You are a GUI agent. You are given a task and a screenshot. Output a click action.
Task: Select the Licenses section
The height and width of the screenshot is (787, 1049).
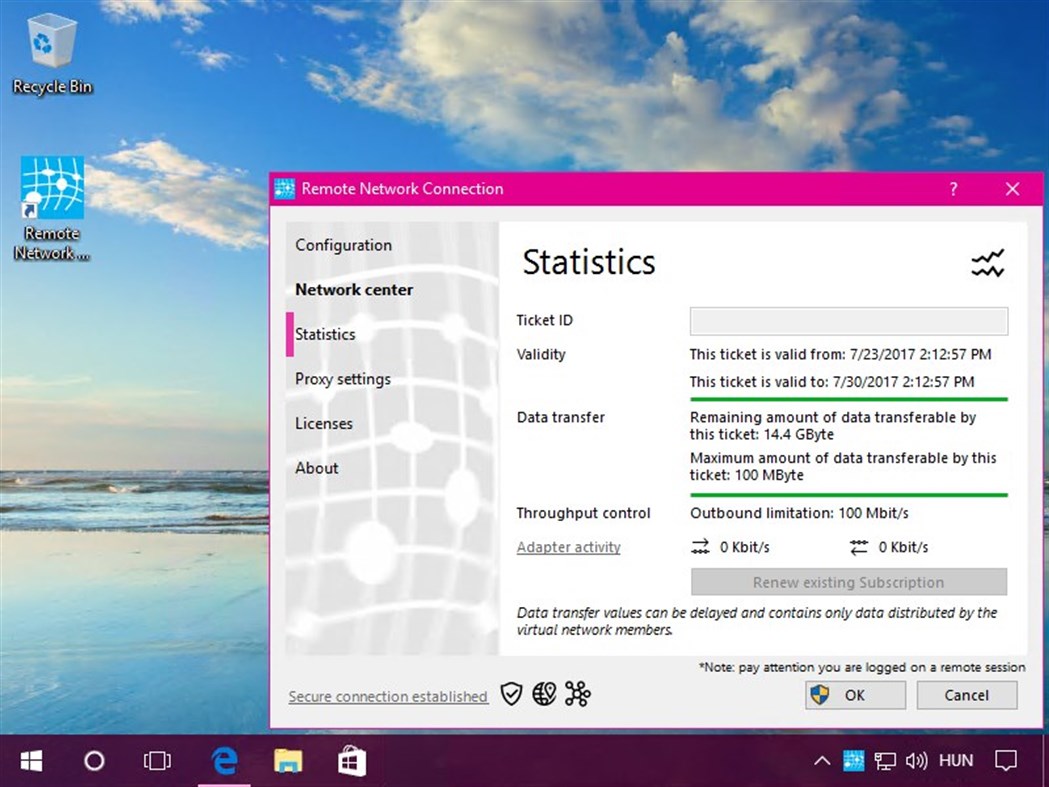[x=323, y=423]
